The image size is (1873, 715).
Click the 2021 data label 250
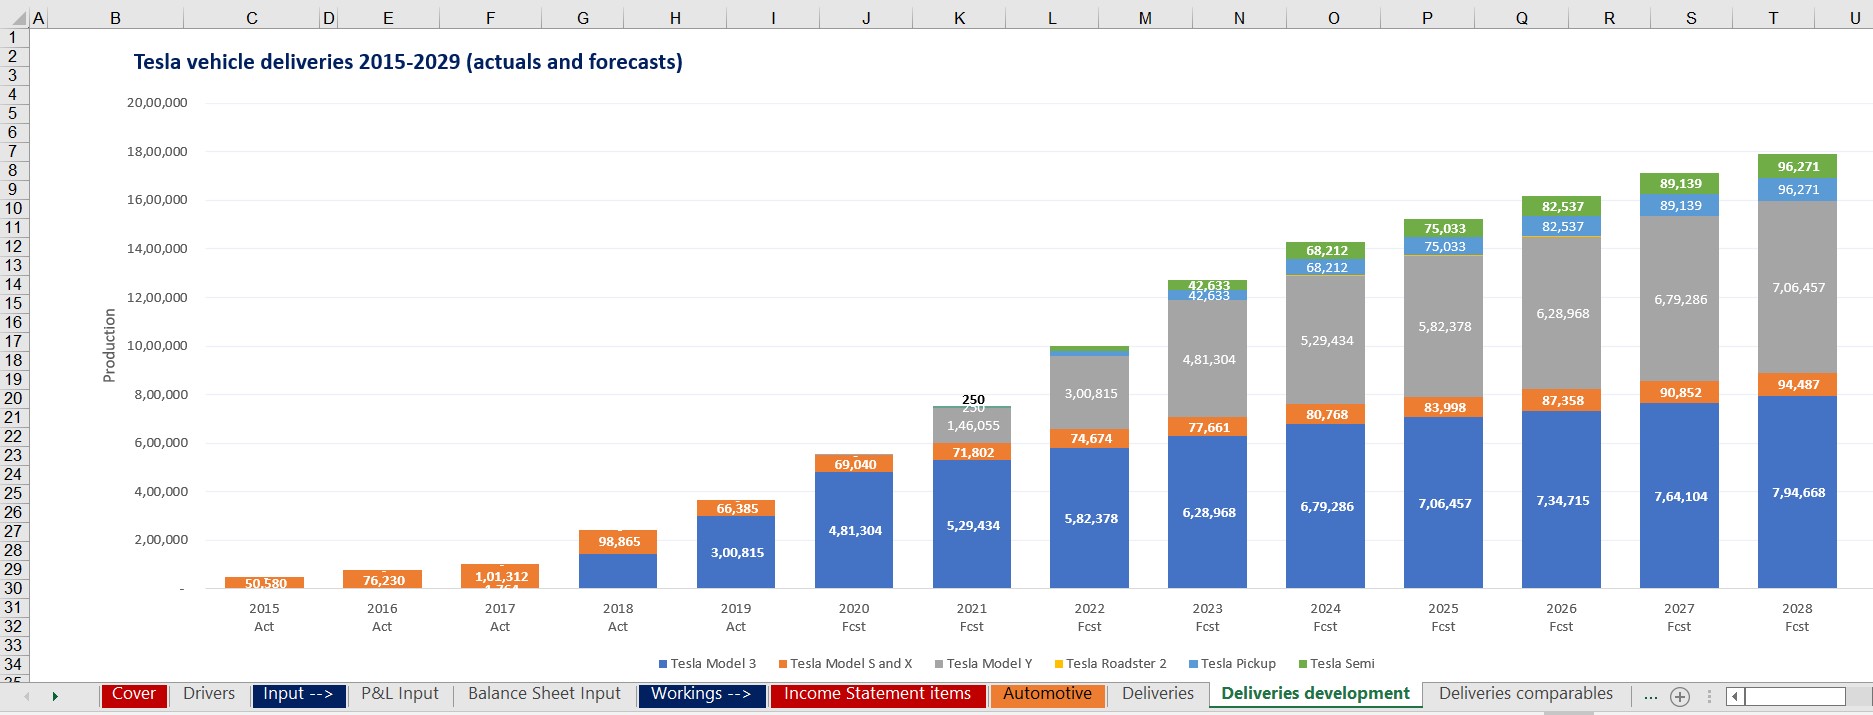(x=973, y=399)
